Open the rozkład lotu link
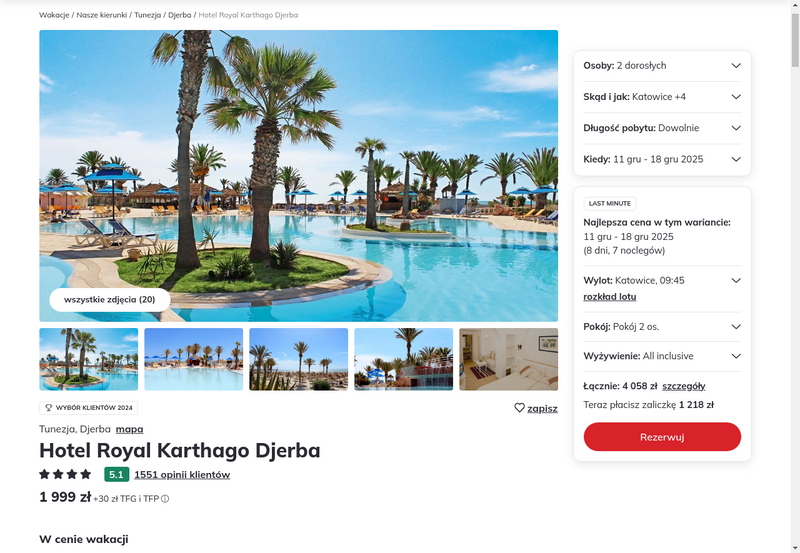This screenshot has width=800, height=553. 610,296
